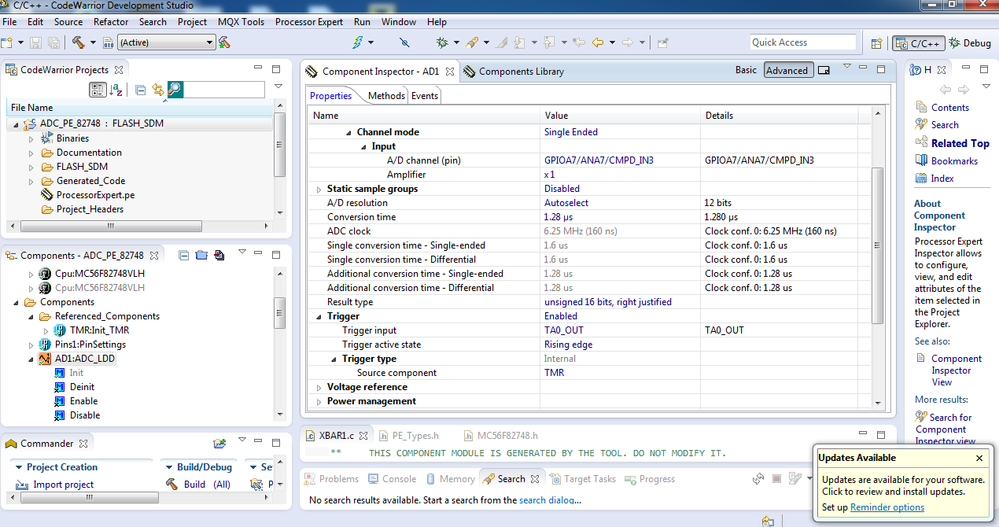This screenshot has height=527, width=999.
Task: Click the Component Inspector vertical scrollbar
Action: [877, 245]
